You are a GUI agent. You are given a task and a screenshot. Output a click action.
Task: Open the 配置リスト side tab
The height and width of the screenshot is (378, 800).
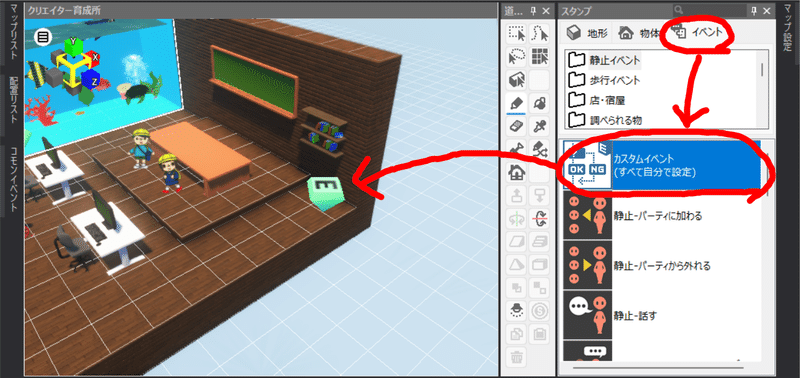click(x=14, y=100)
